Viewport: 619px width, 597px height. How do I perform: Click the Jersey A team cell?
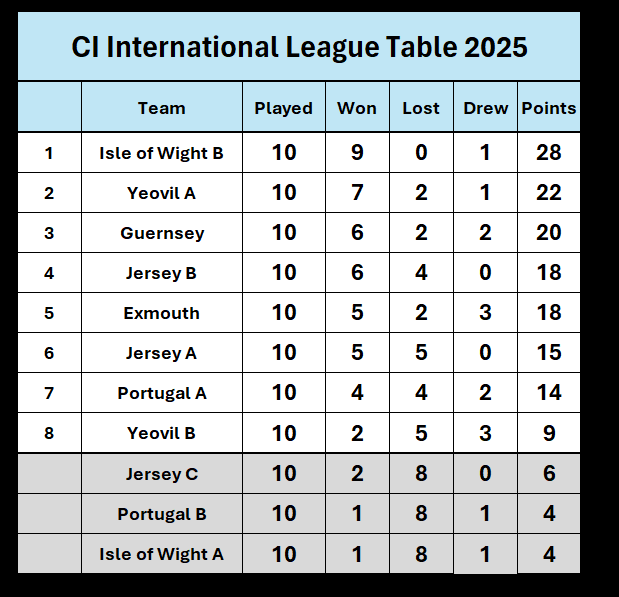coord(161,353)
